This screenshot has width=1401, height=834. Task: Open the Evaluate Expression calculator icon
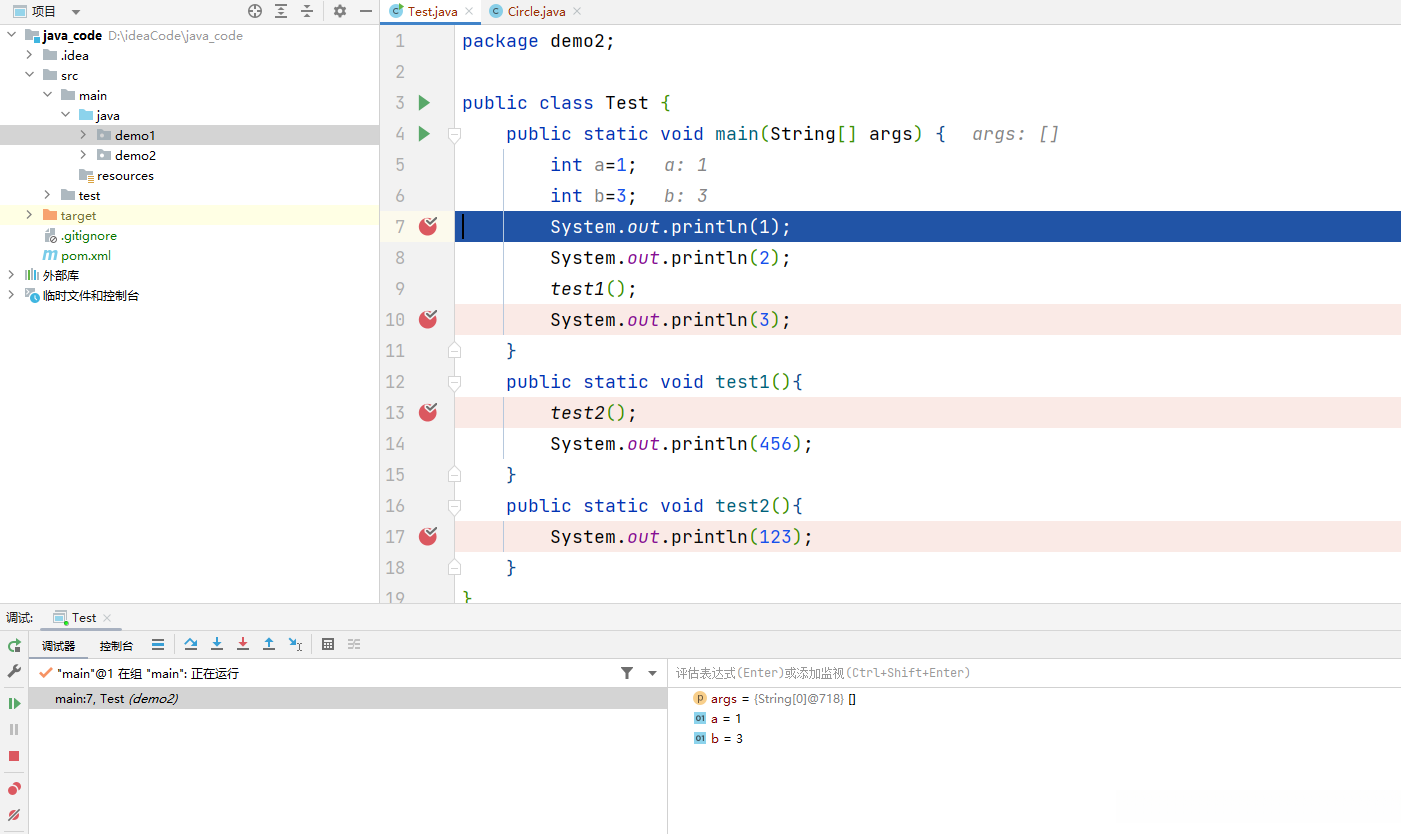click(x=328, y=645)
